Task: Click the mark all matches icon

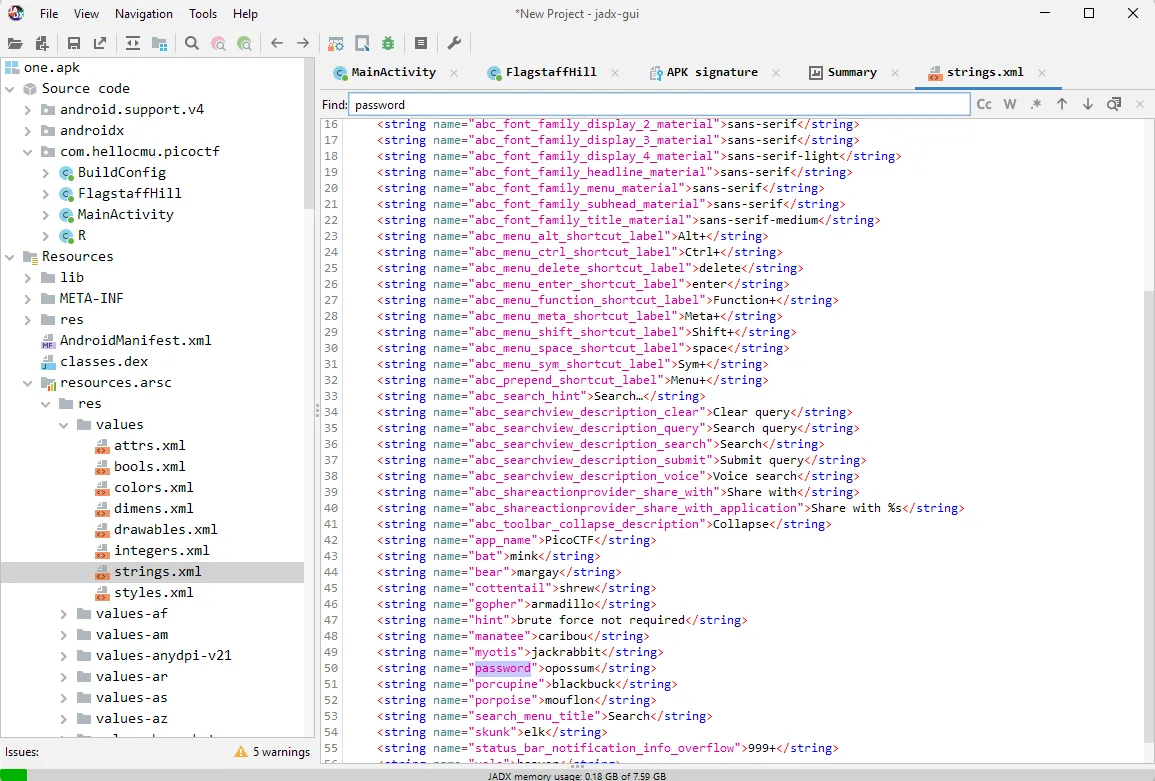Action: click(1114, 105)
